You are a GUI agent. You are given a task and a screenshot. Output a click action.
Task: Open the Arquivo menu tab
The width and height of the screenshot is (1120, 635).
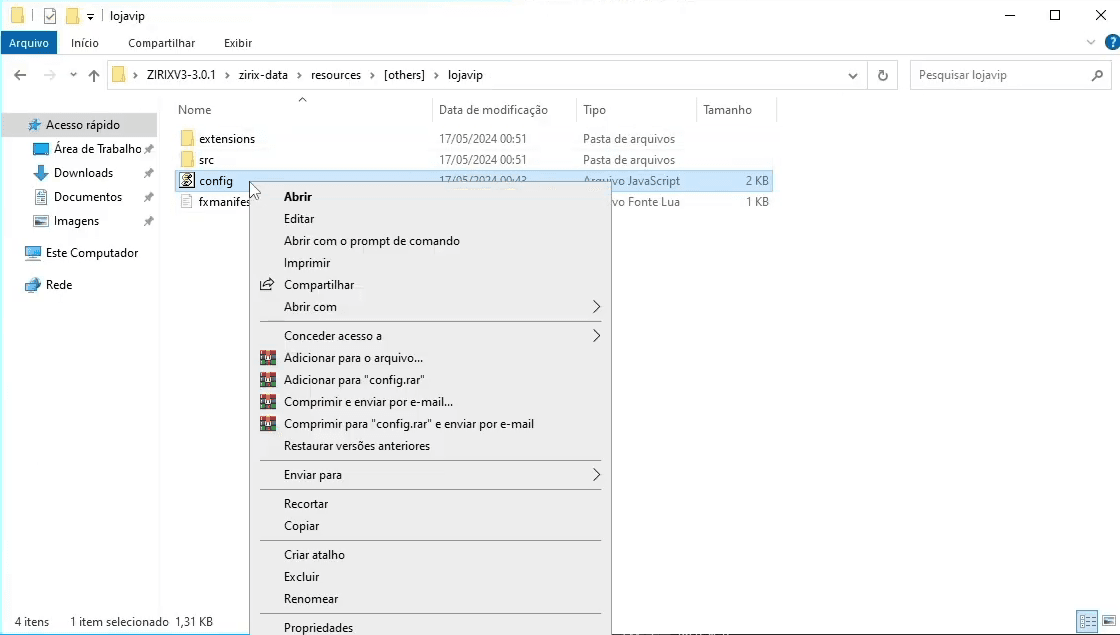point(29,43)
